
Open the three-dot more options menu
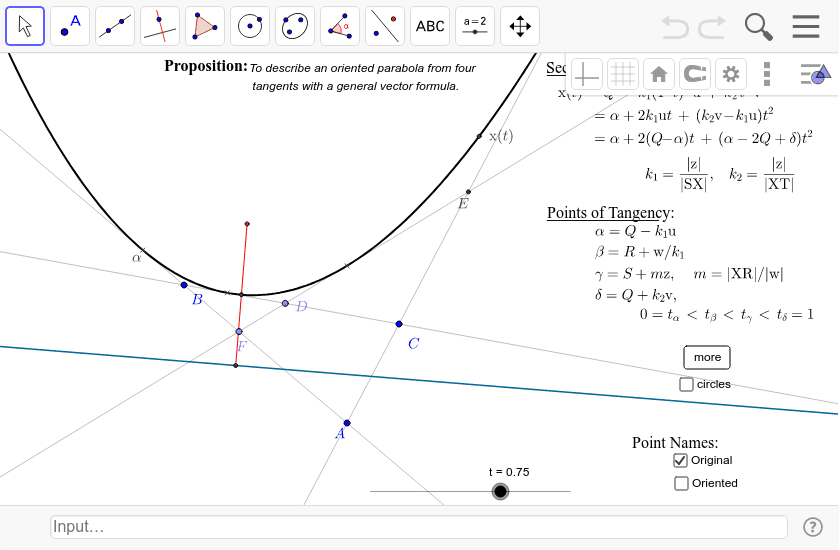[767, 74]
